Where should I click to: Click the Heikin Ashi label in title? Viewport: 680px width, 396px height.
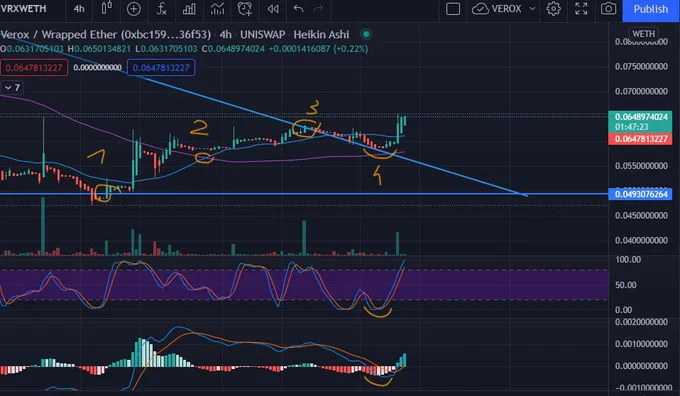(x=321, y=35)
